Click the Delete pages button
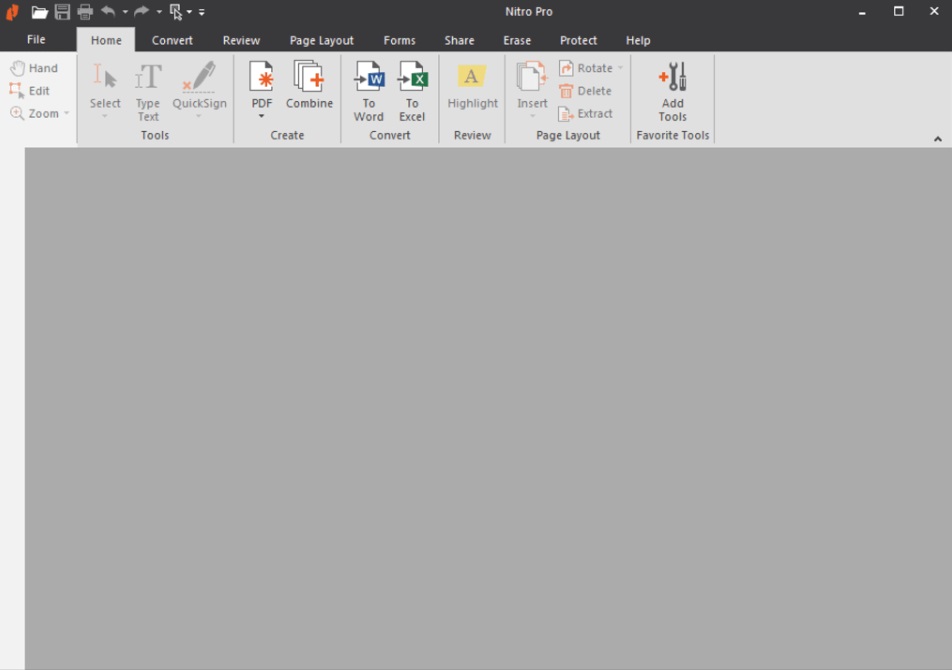This screenshot has height=670, width=952. [585, 91]
